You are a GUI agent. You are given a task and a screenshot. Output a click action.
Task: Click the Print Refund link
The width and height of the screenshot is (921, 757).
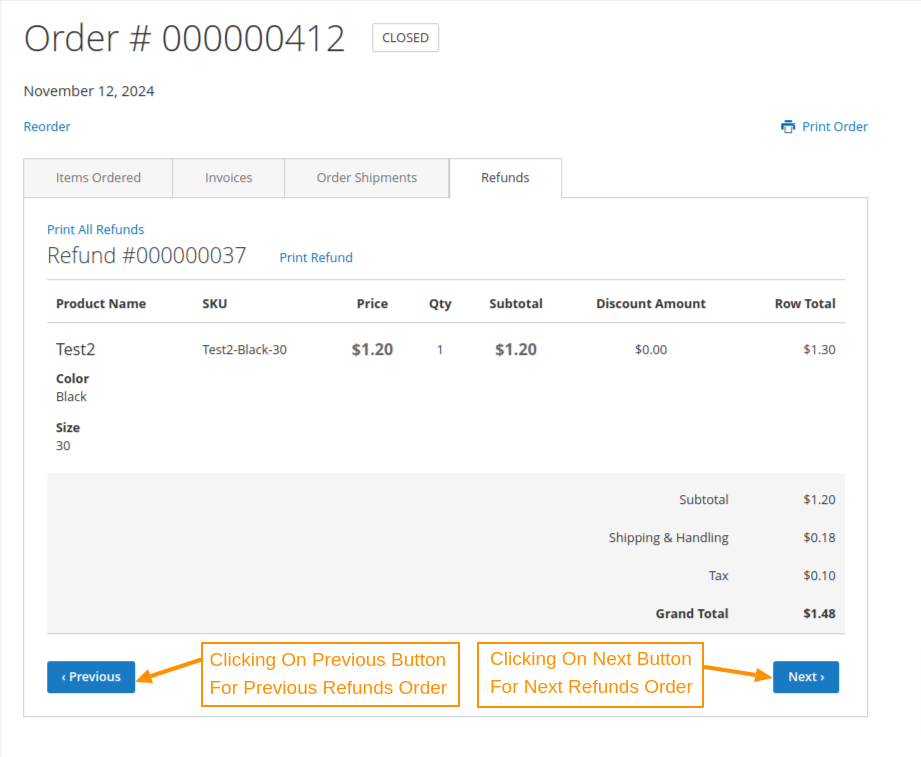[316, 258]
